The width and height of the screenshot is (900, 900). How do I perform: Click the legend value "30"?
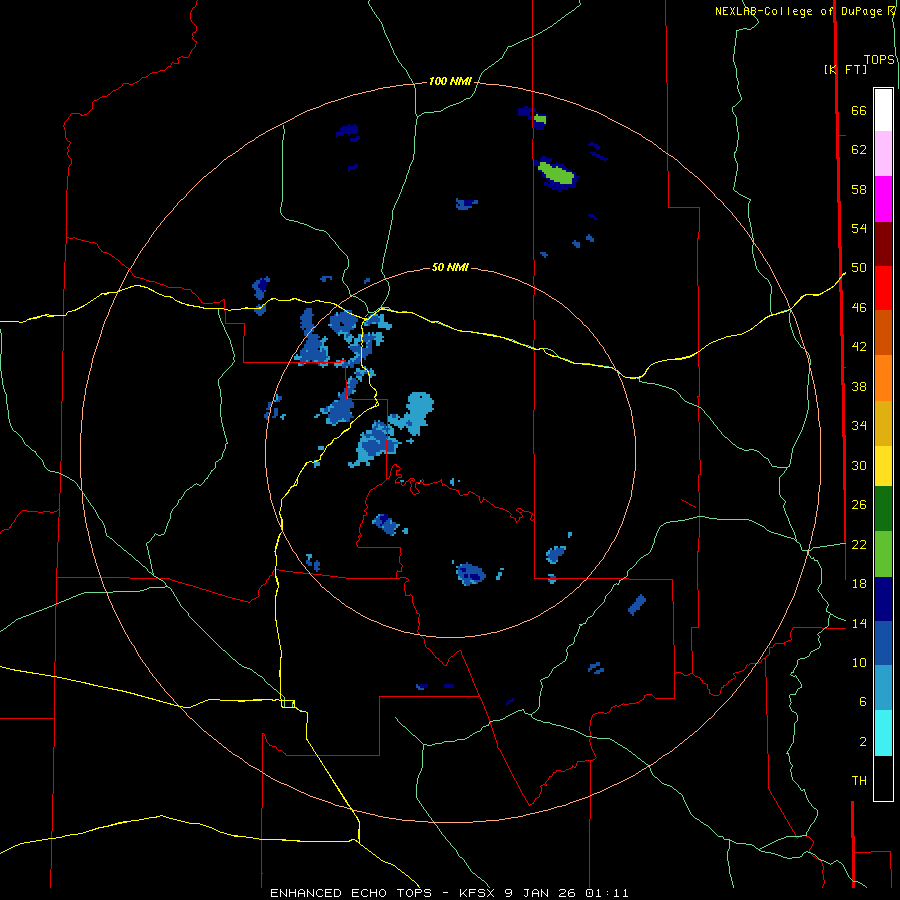pos(859,465)
